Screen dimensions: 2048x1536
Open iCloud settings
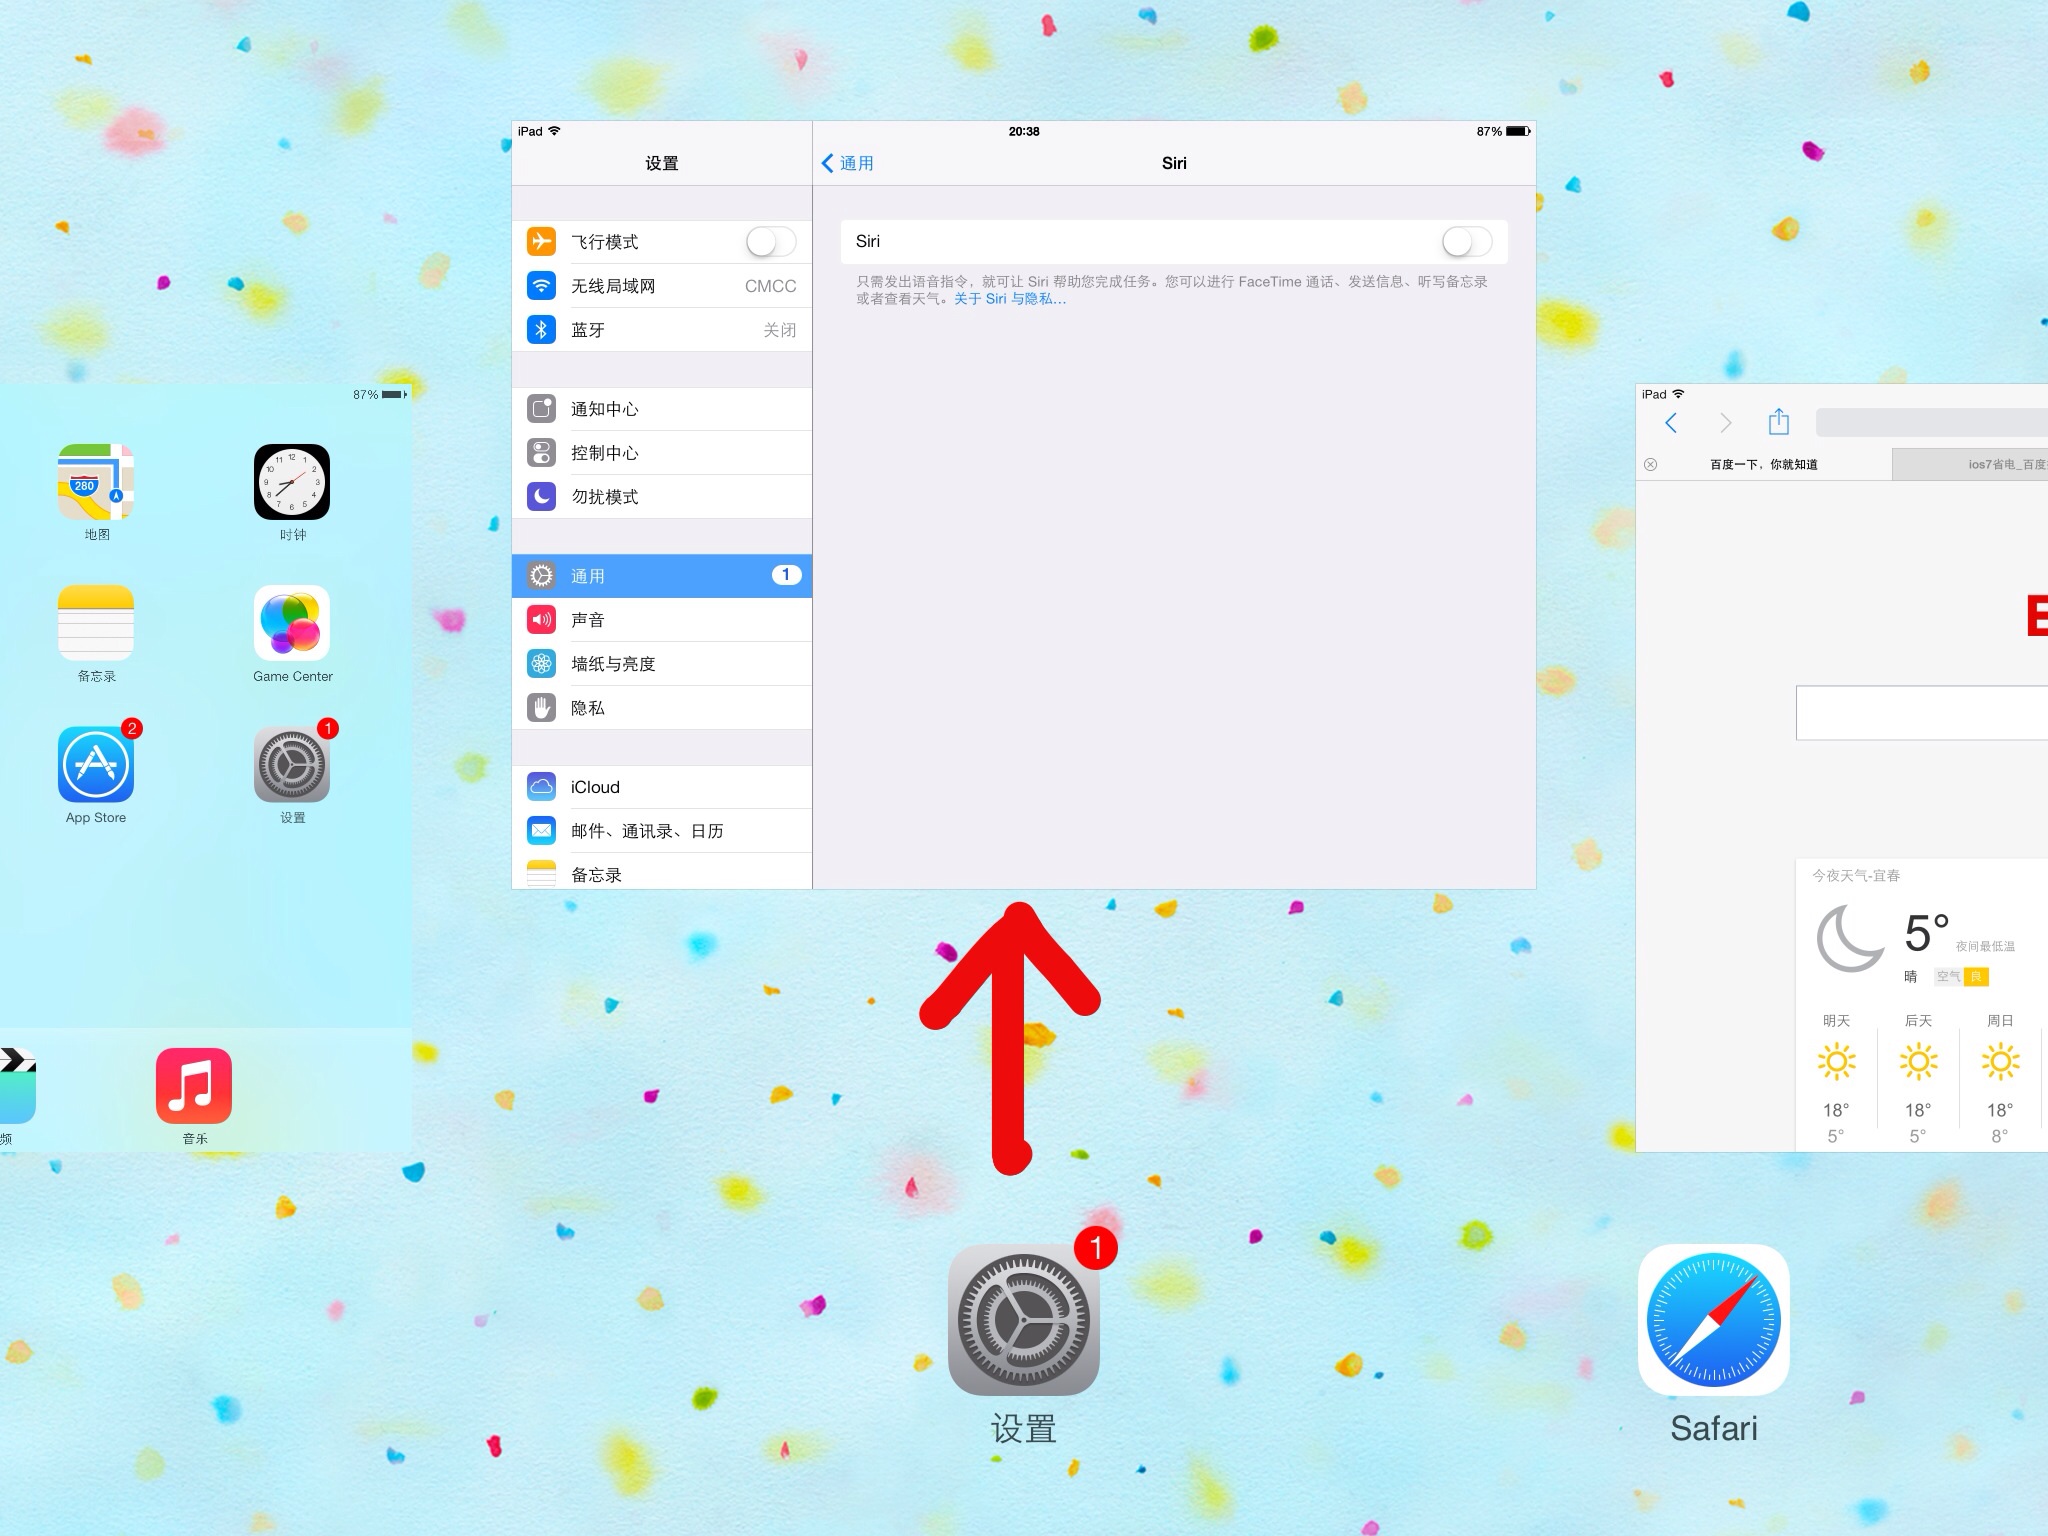[x=662, y=787]
